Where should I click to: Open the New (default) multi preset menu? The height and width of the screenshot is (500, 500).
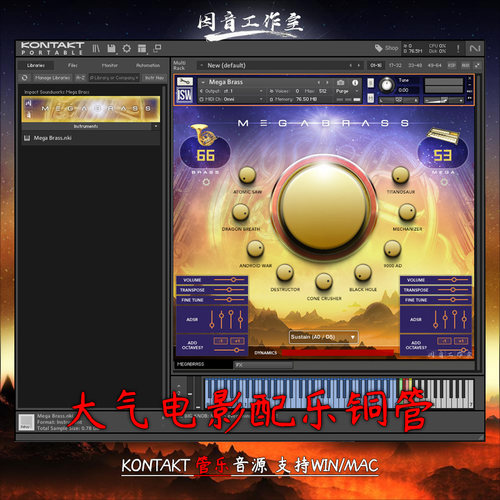[x=227, y=65]
